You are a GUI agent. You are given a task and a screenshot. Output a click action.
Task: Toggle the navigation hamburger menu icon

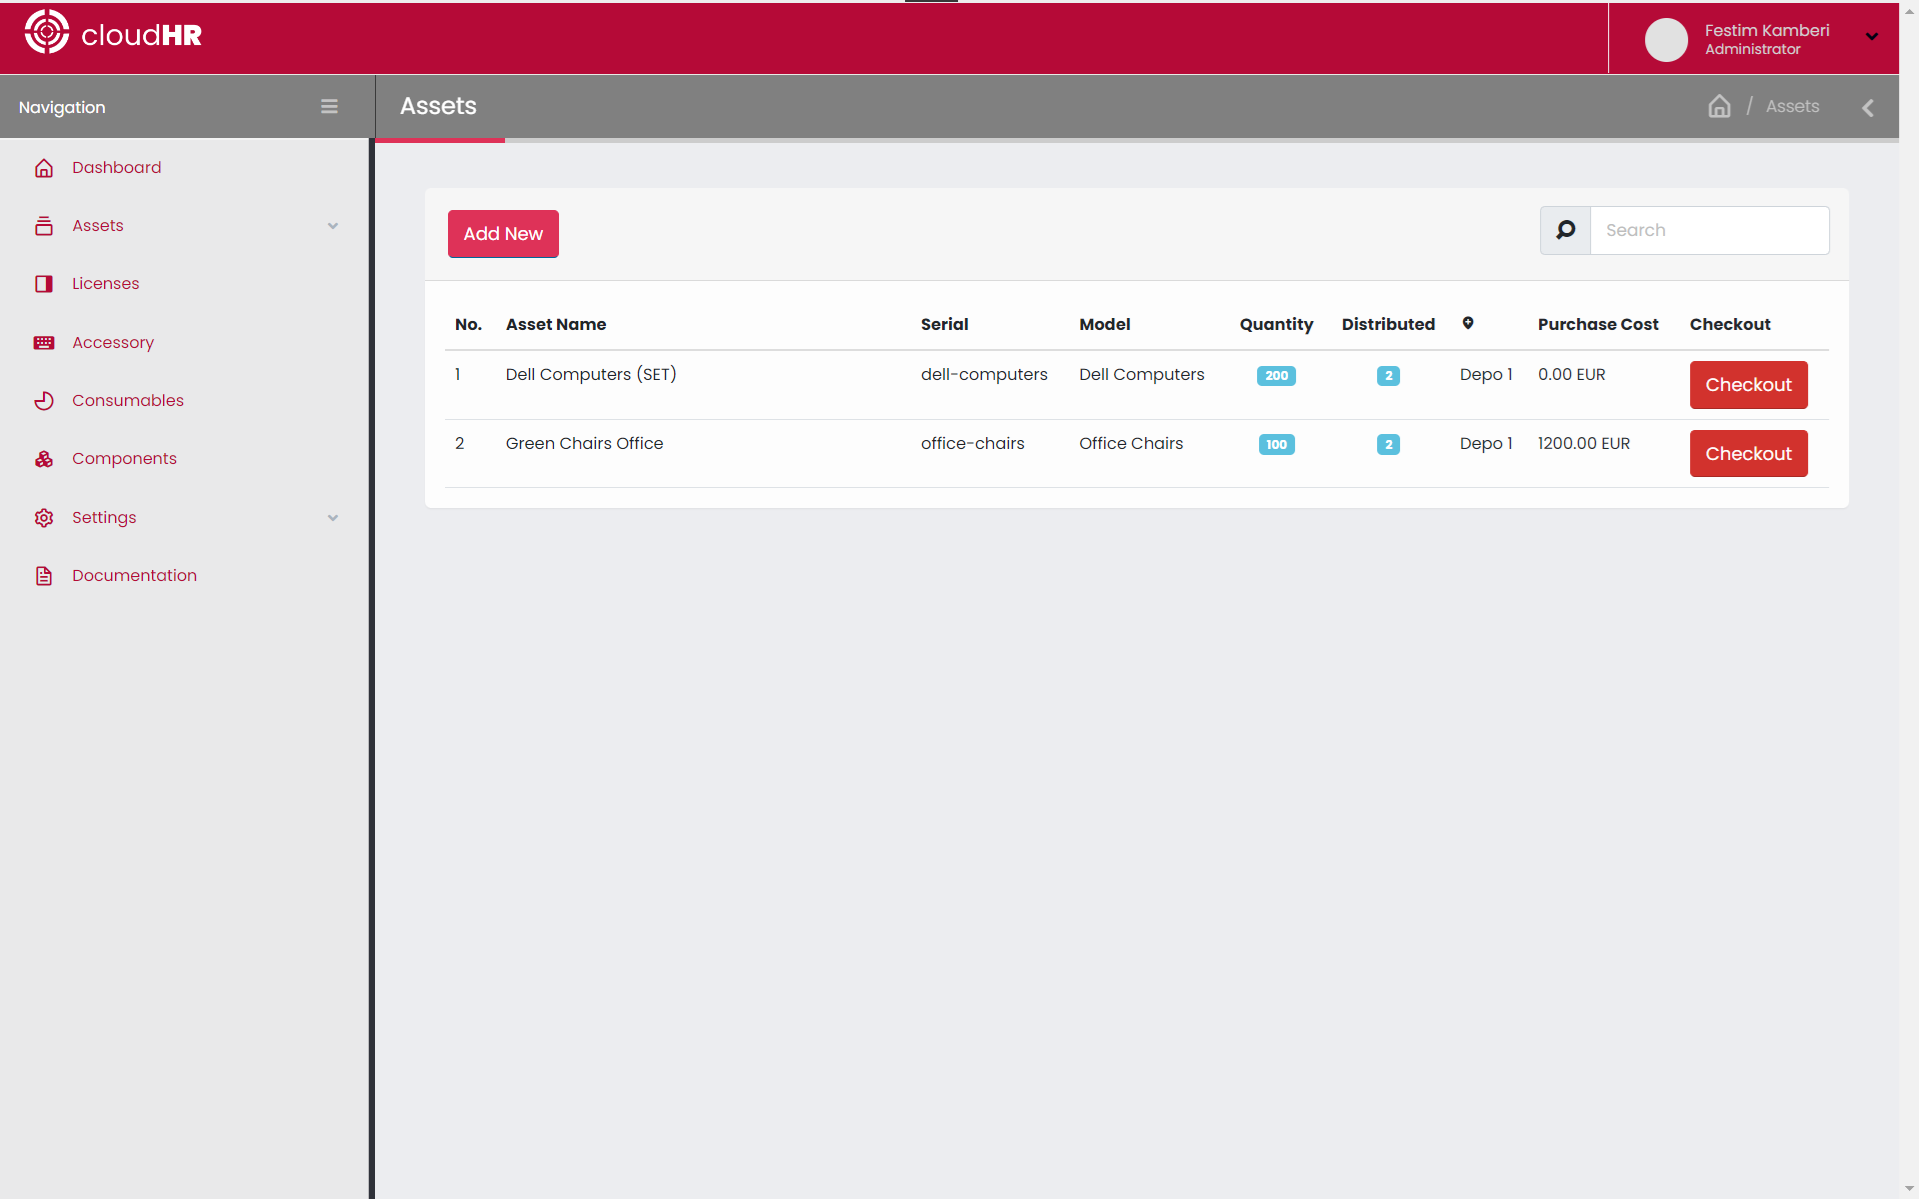tap(329, 107)
